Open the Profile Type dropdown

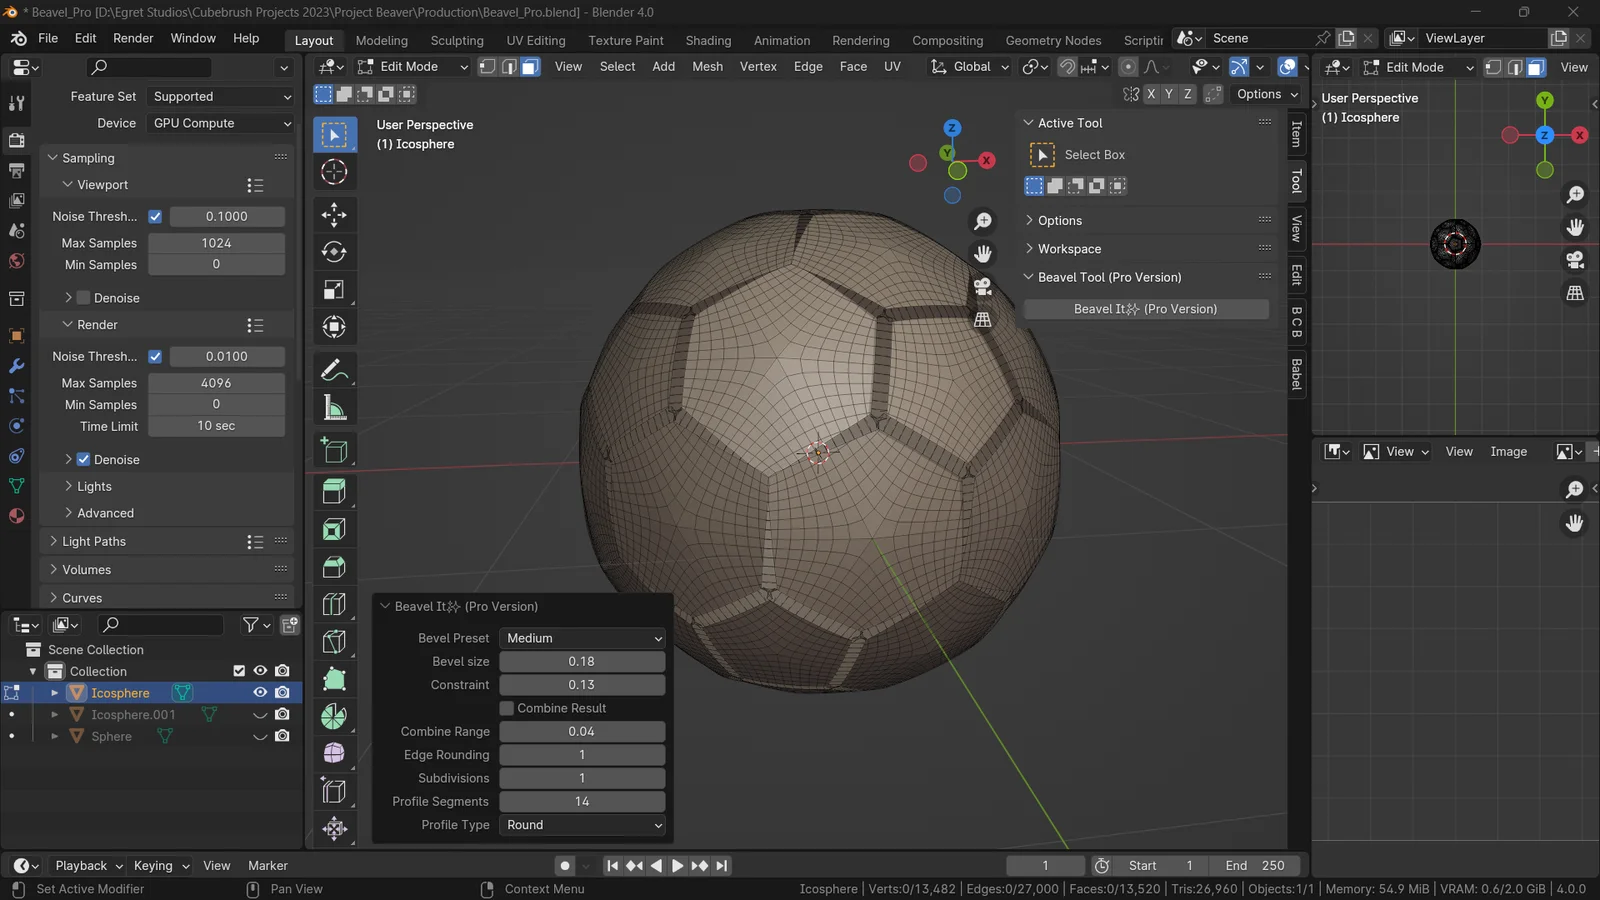point(582,825)
